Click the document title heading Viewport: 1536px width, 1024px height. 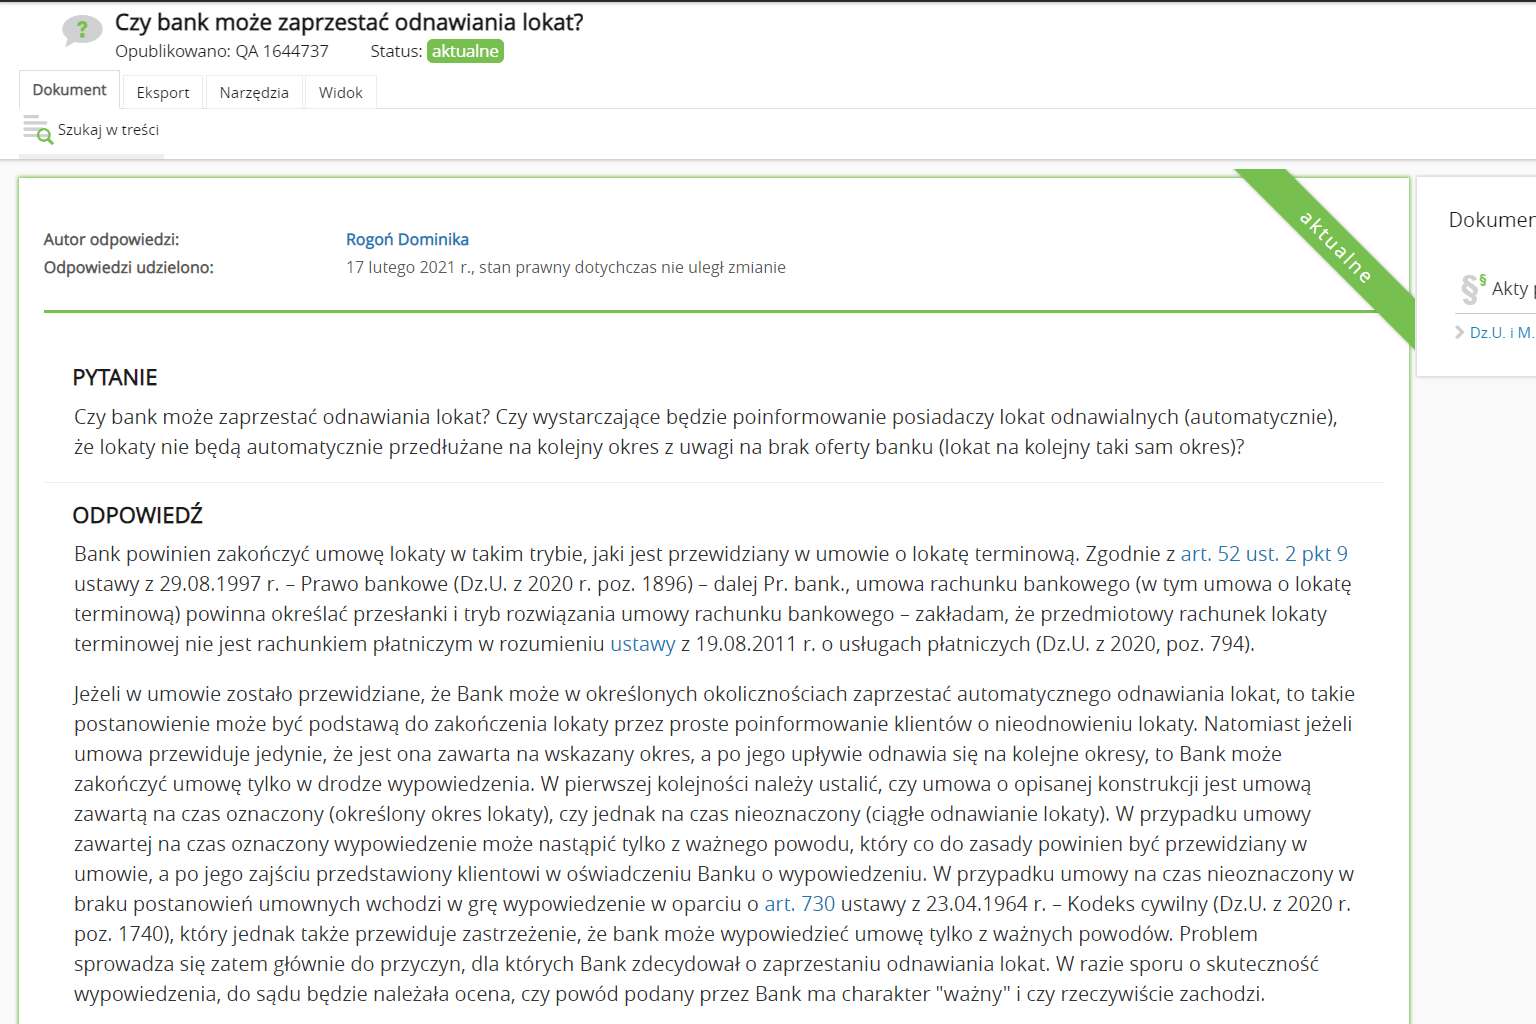coord(349,22)
